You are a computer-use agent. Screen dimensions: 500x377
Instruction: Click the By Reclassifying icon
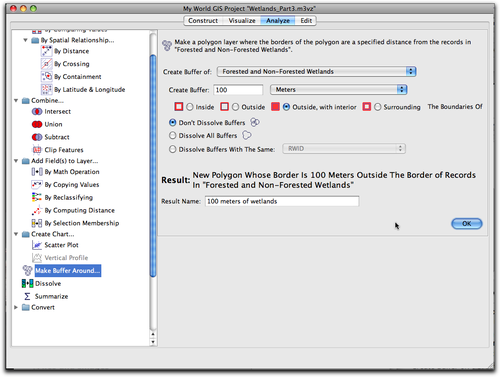[x=37, y=197]
